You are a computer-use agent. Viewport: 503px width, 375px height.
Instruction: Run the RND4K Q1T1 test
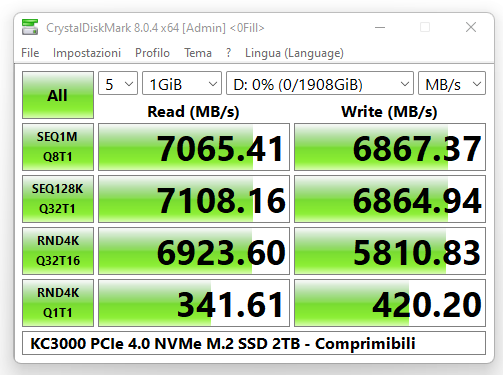[x=58, y=303]
